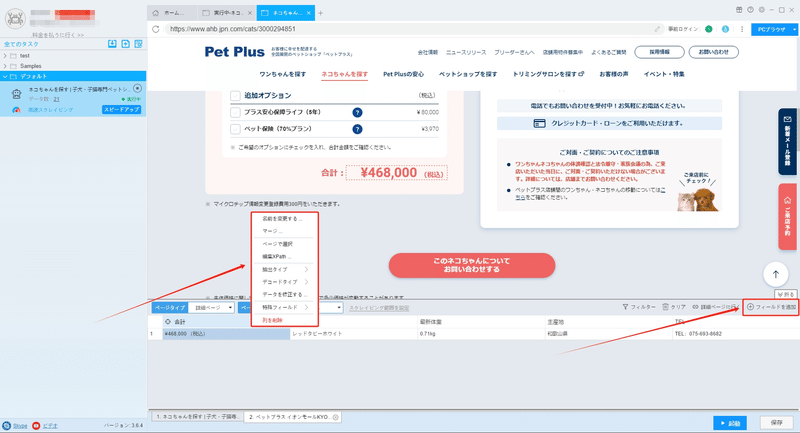Click the scroll-to-top arrow button

(x=776, y=274)
